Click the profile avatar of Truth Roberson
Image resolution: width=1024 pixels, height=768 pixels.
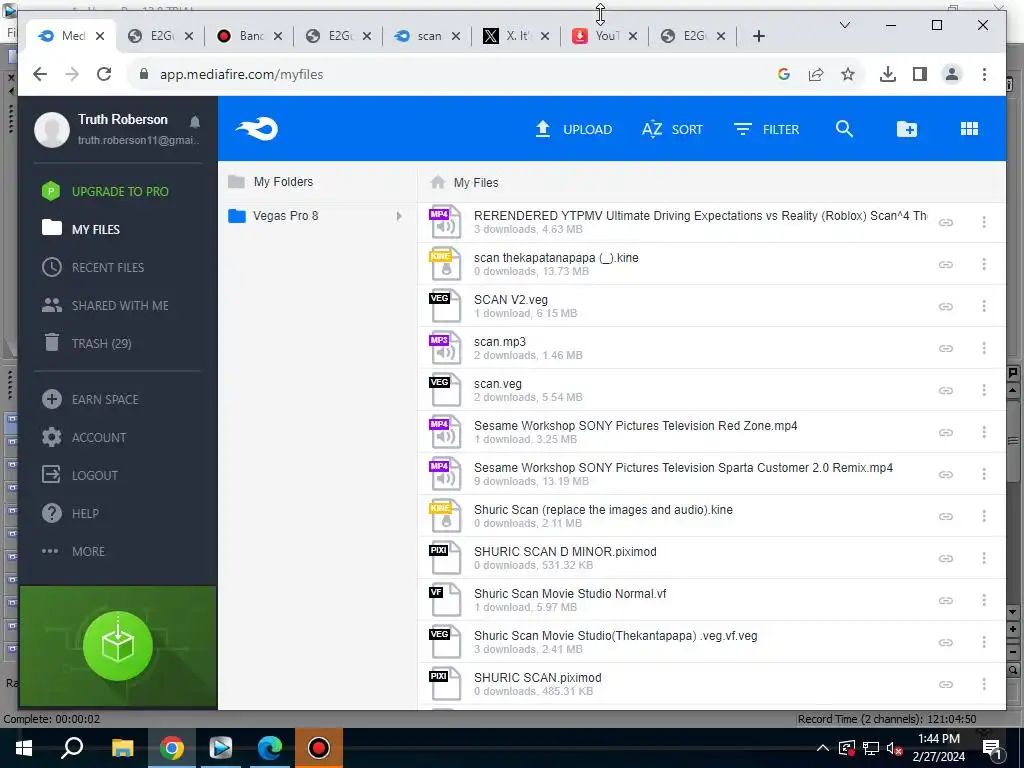tap(52, 129)
